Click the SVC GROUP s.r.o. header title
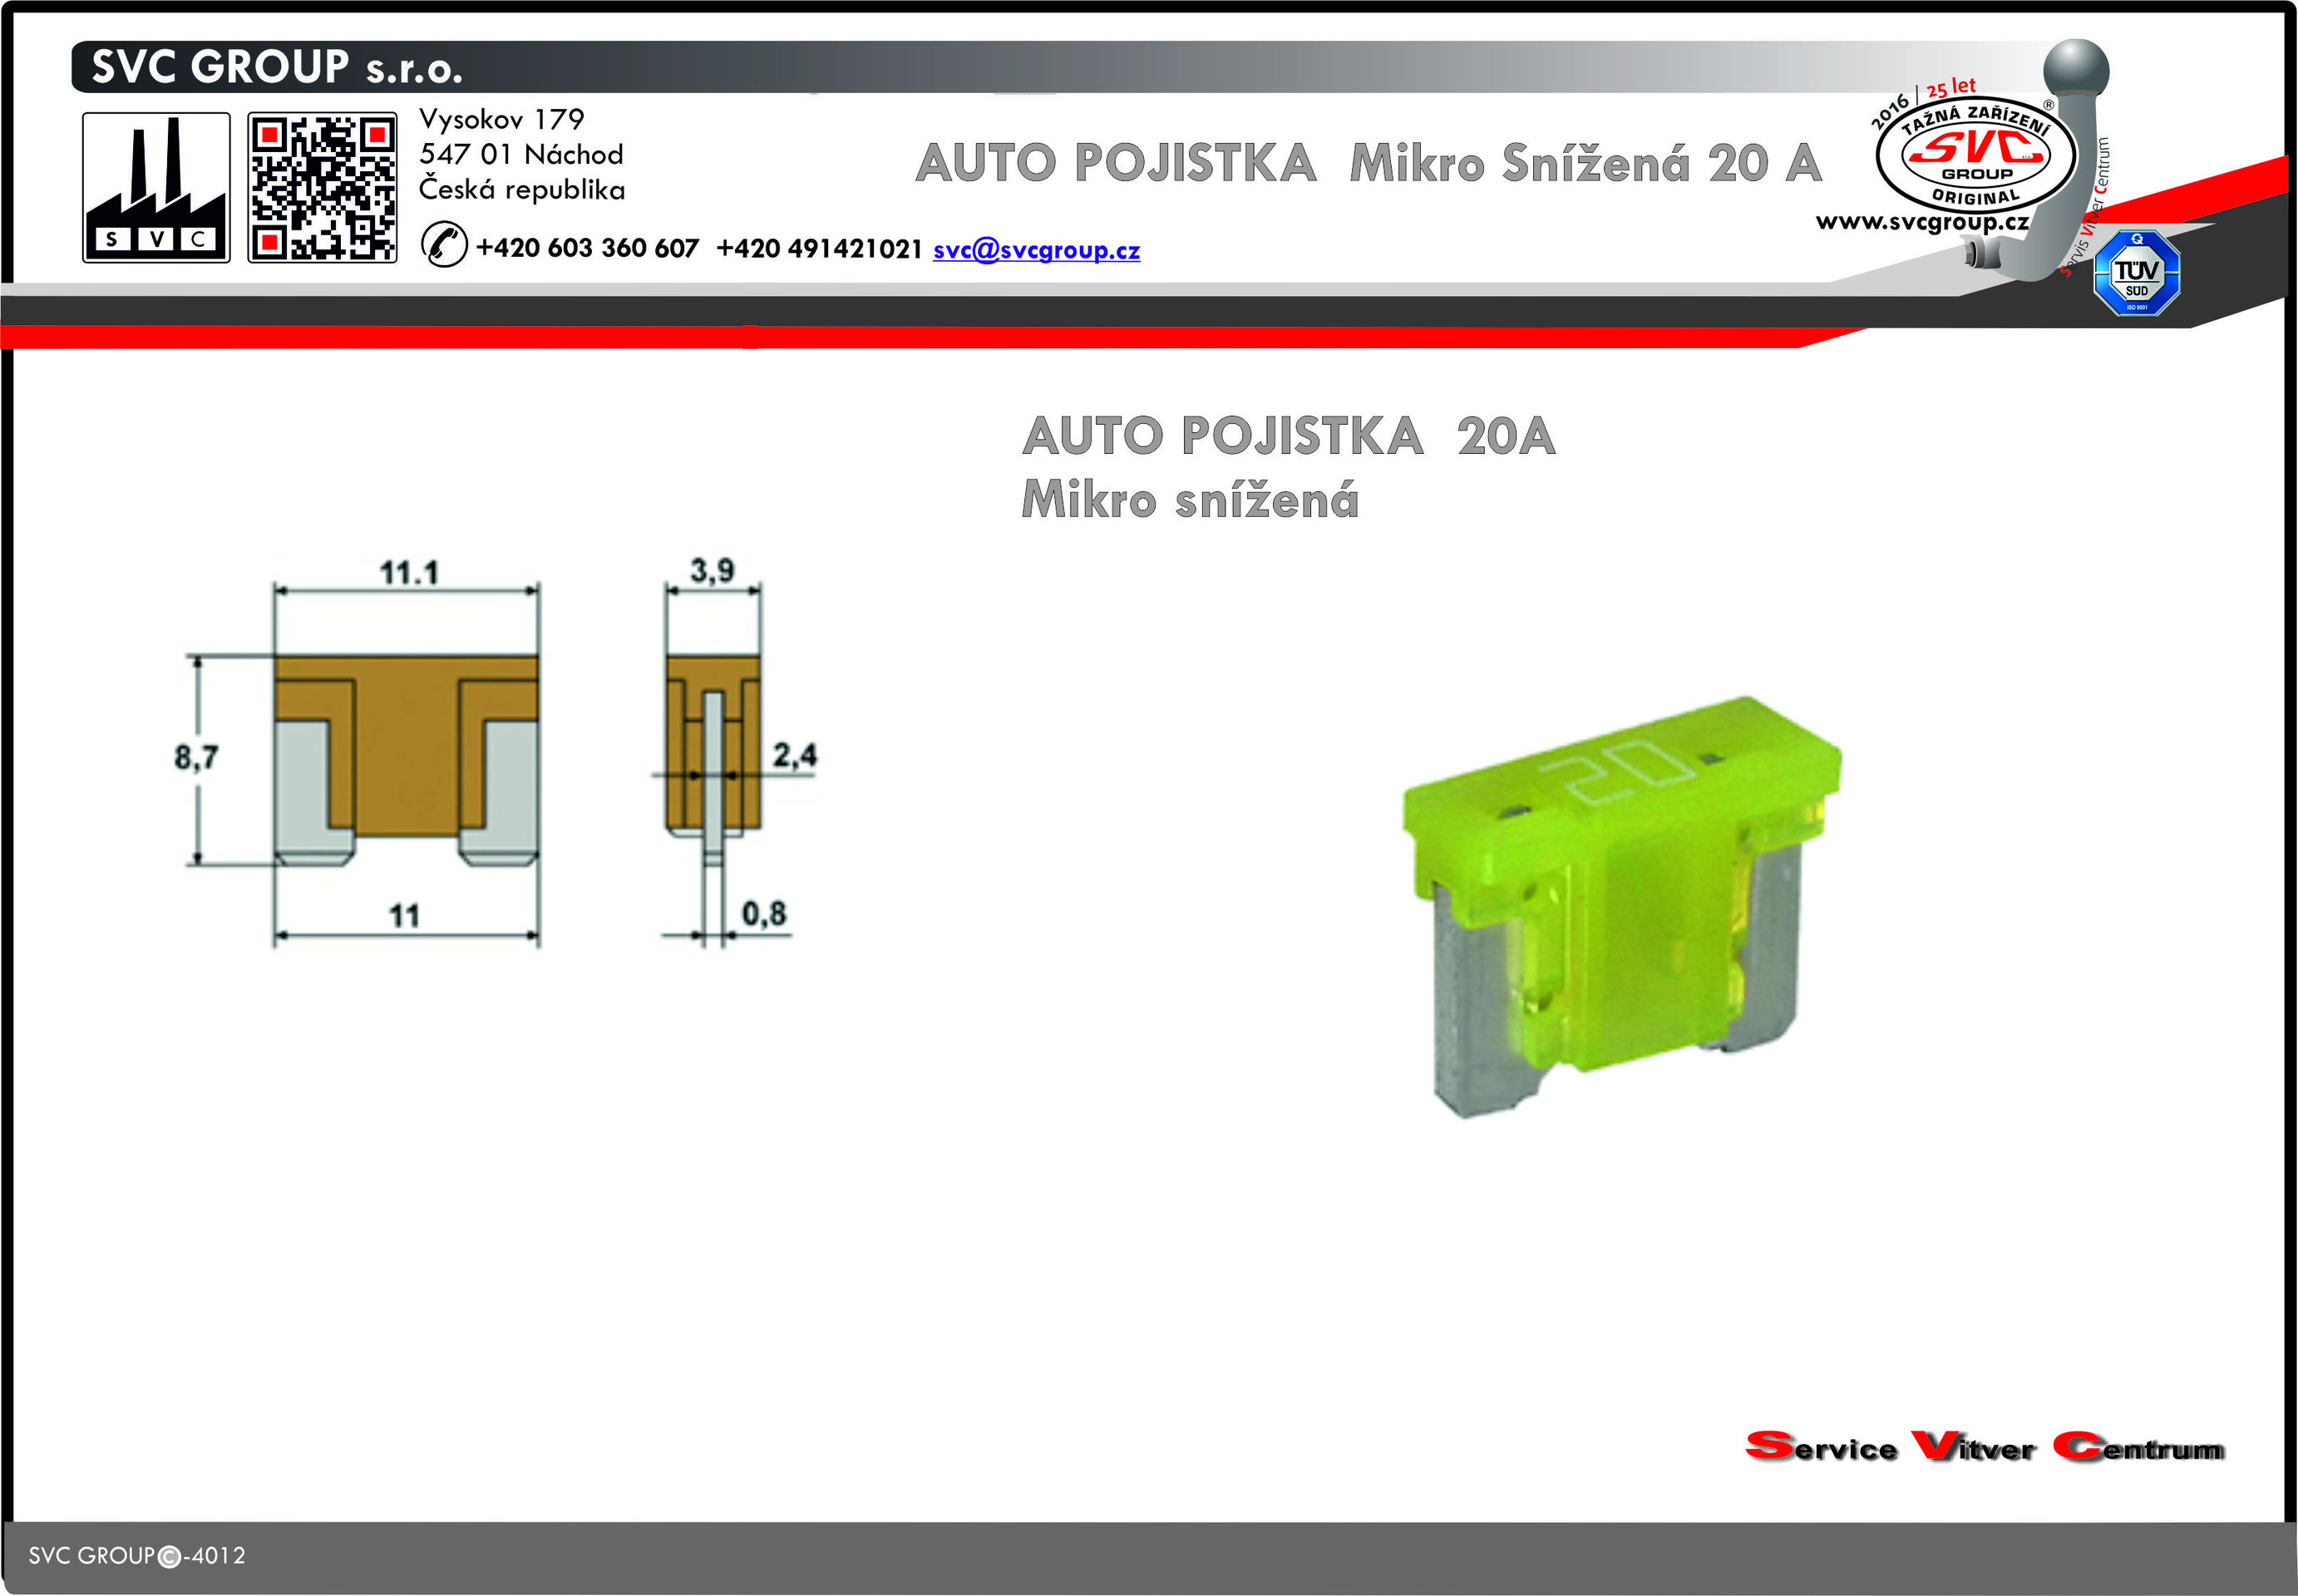This screenshot has width=2298, height=1596. tap(277, 67)
